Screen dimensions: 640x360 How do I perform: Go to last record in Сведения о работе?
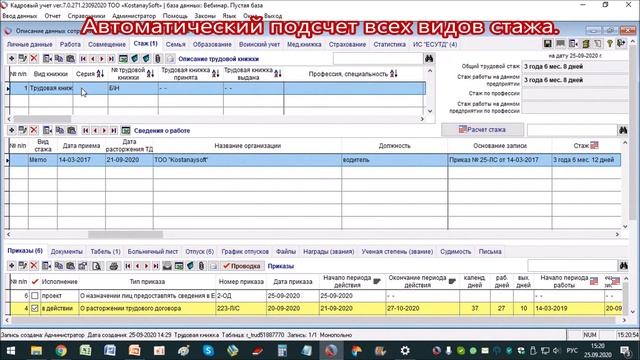pyautogui.click(x=114, y=131)
